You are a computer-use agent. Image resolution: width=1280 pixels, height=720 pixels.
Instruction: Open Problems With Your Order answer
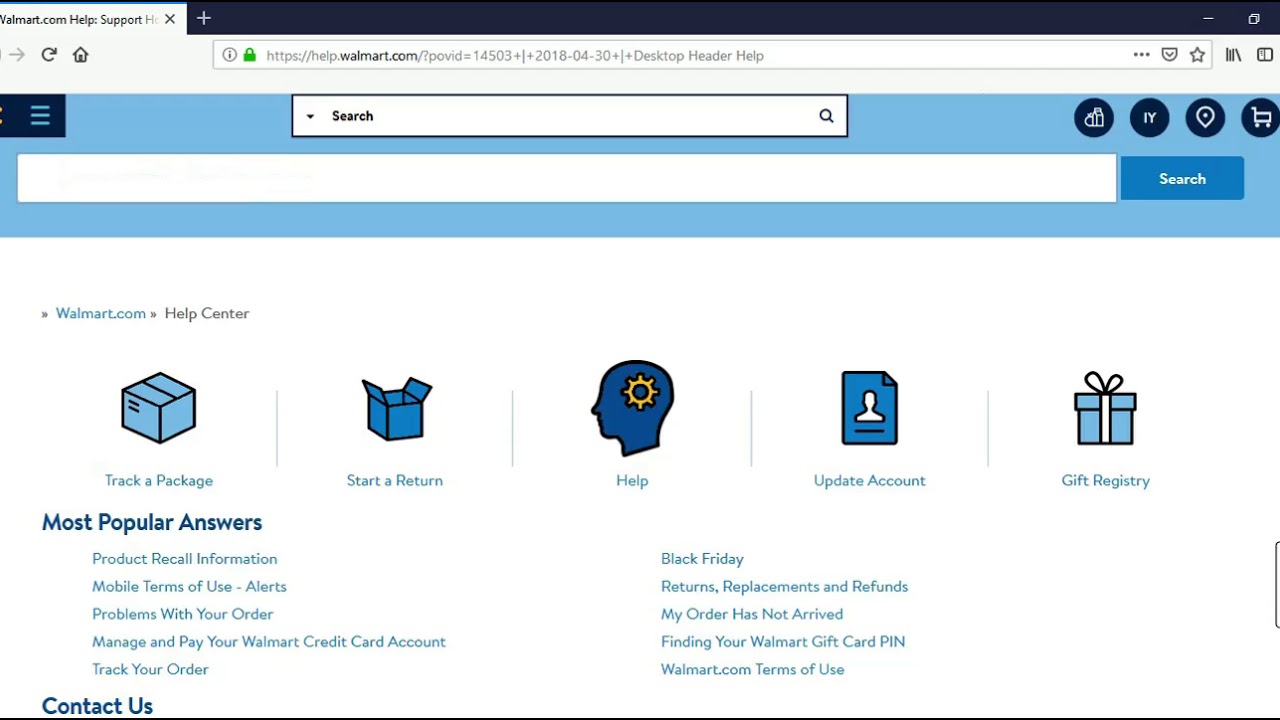[x=183, y=614]
